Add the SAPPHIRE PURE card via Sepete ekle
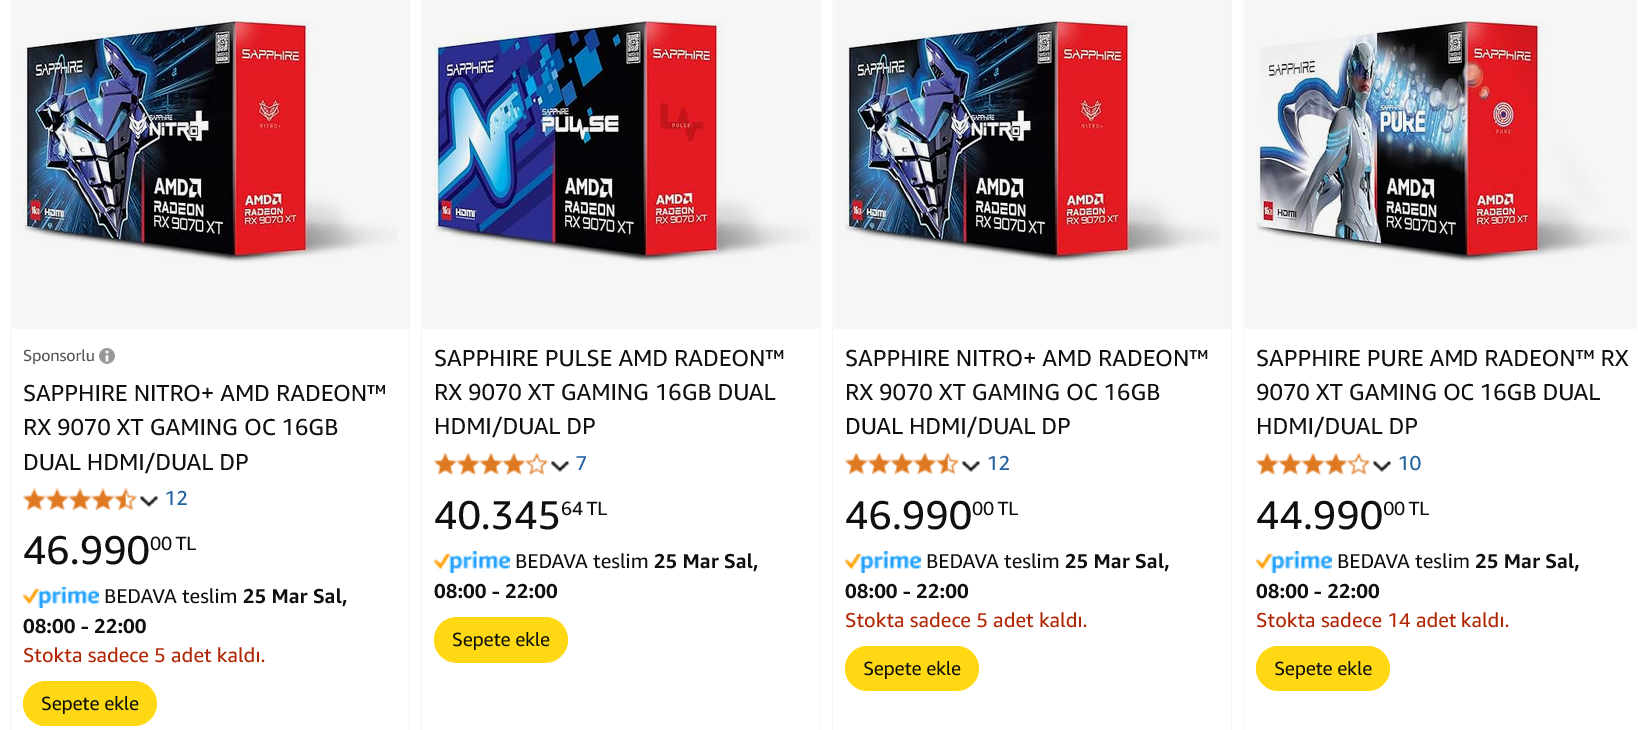Image resolution: width=1638 pixels, height=730 pixels. 1322,669
